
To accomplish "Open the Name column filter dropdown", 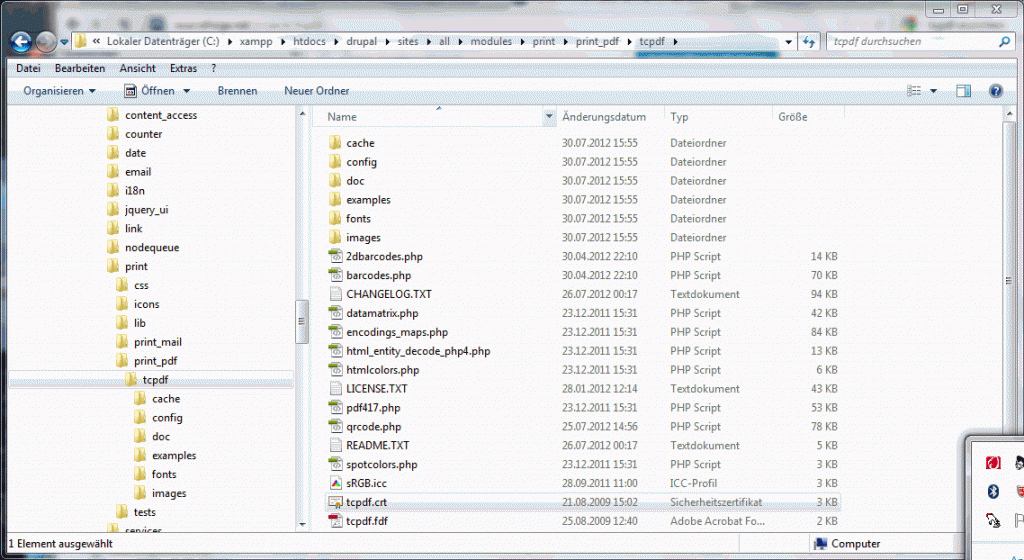I will [548, 117].
